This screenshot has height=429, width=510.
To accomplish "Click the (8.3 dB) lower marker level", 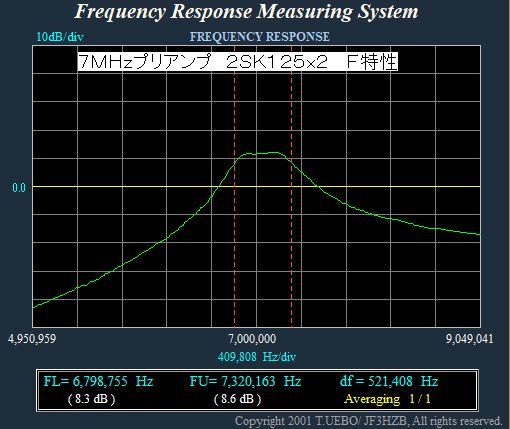I will [91, 399].
